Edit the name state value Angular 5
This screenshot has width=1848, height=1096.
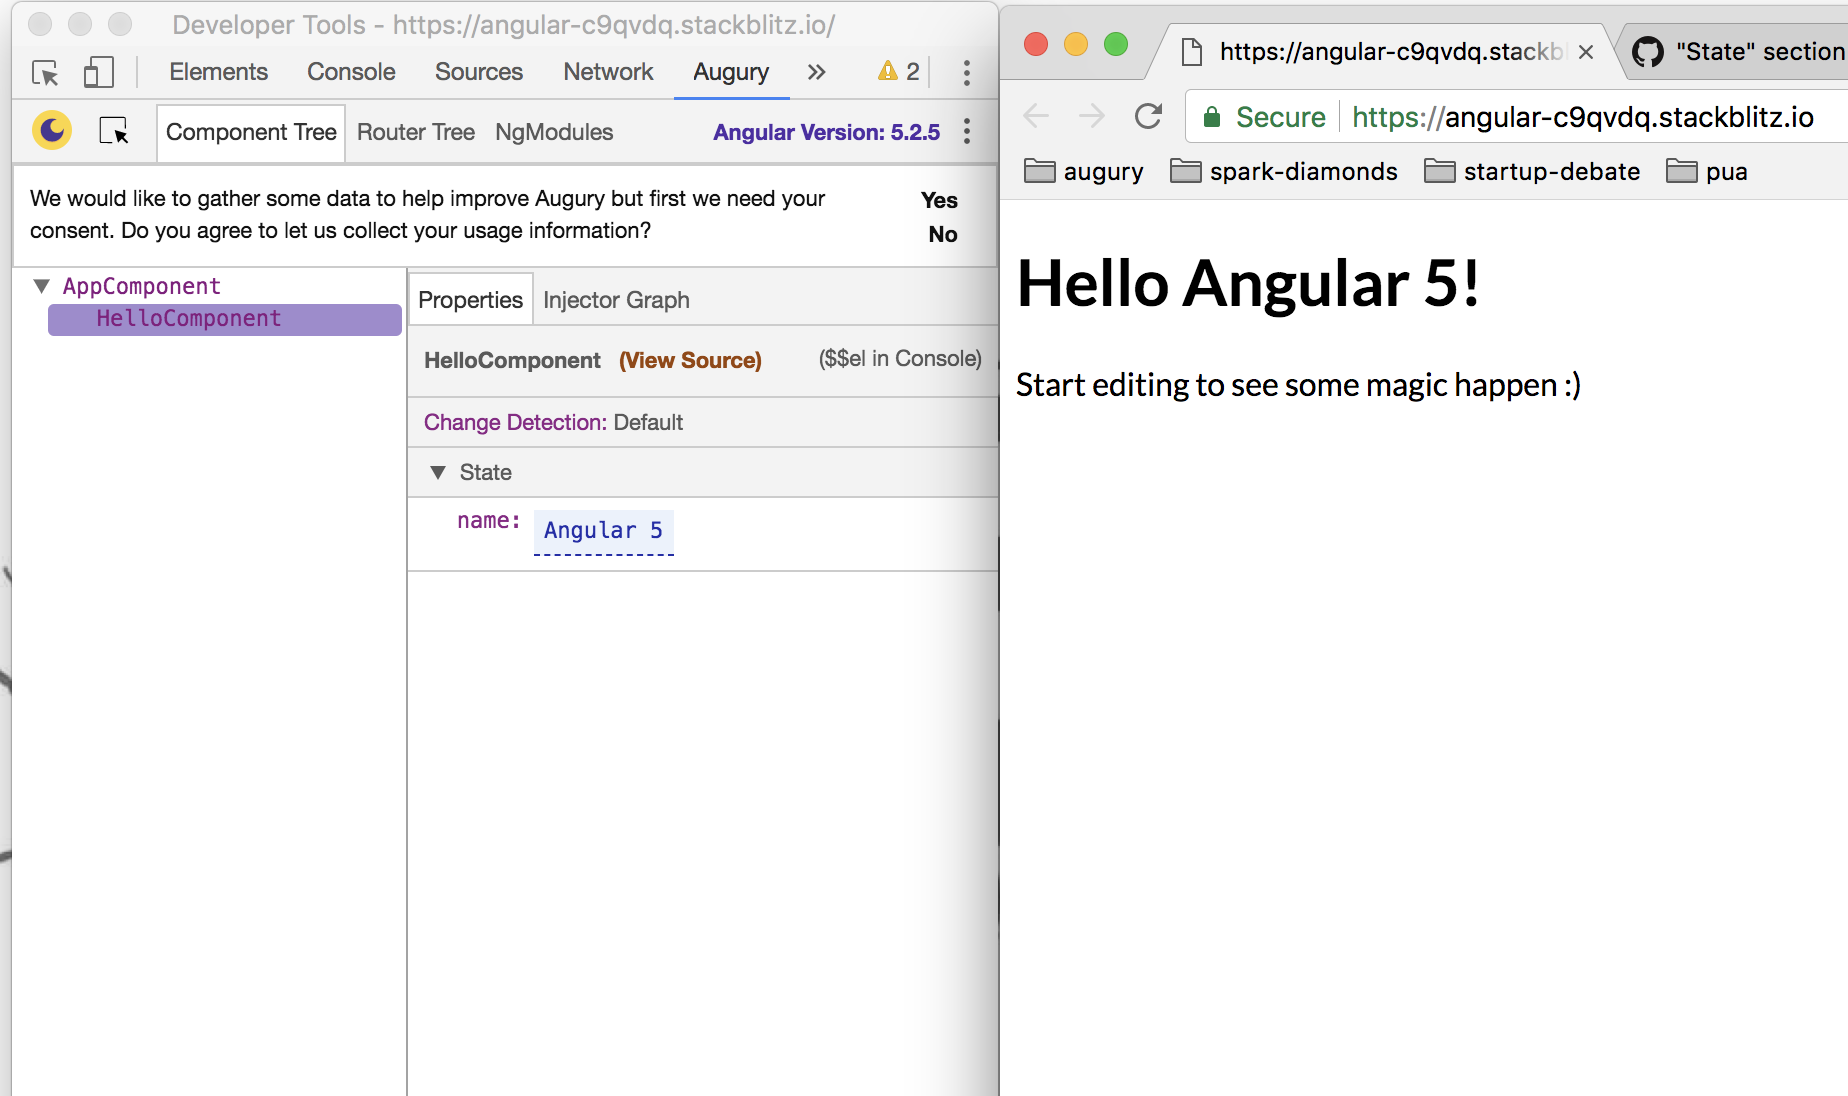coord(603,530)
